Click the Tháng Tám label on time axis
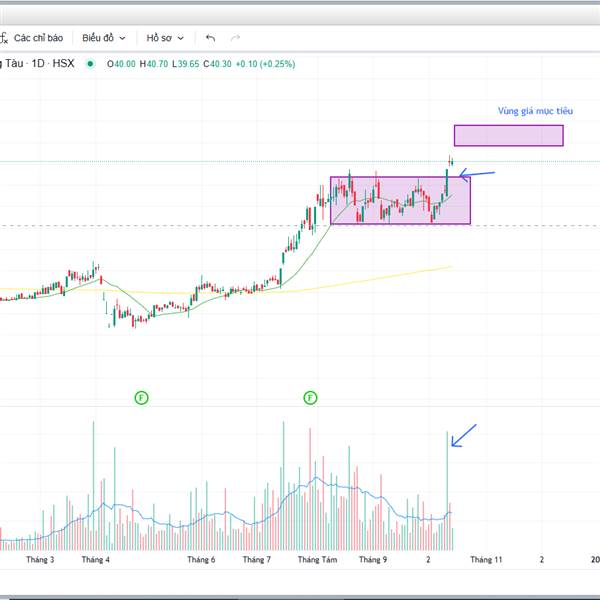 (x=318, y=560)
